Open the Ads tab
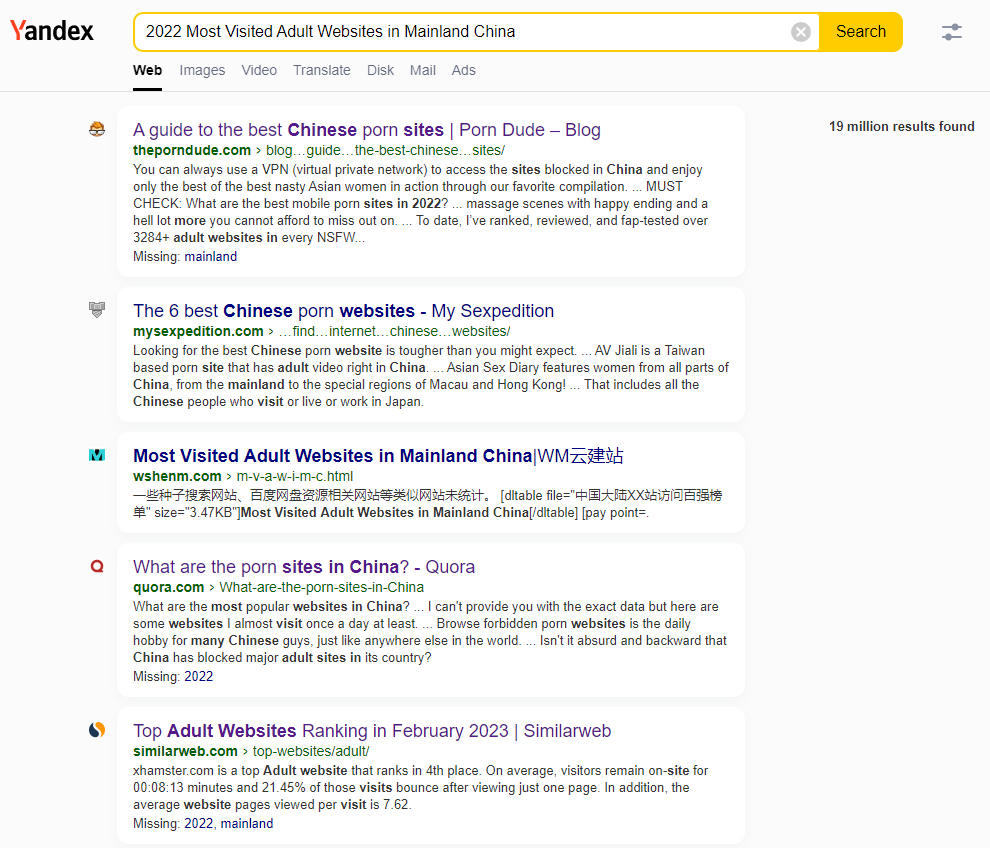Image resolution: width=990 pixels, height=848 pixels. click(x=463, y=70)
